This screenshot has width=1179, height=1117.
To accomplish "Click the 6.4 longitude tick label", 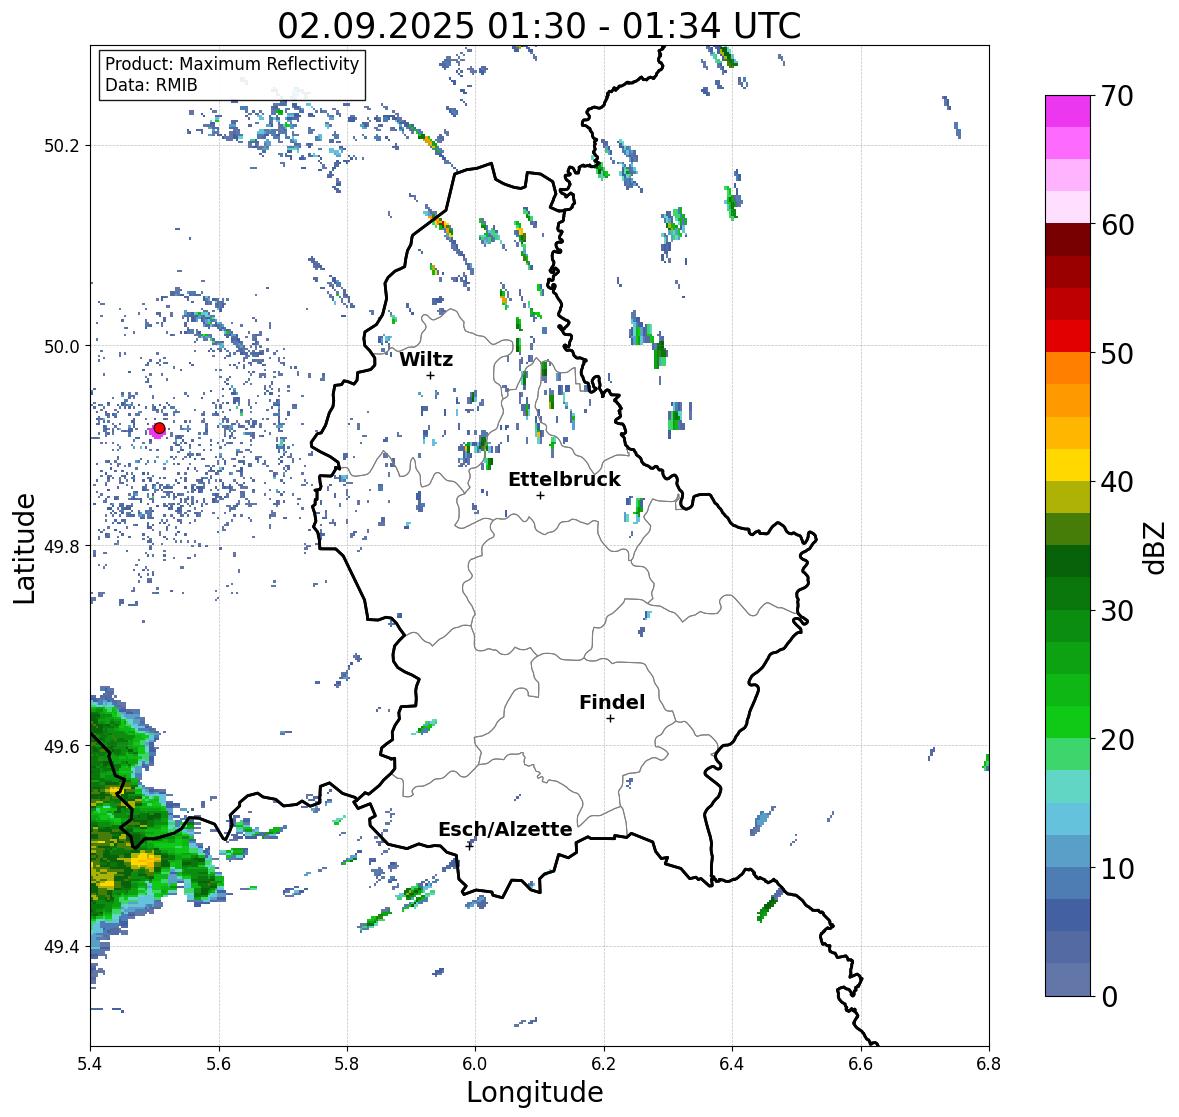I will click(x=732, y=1063).
